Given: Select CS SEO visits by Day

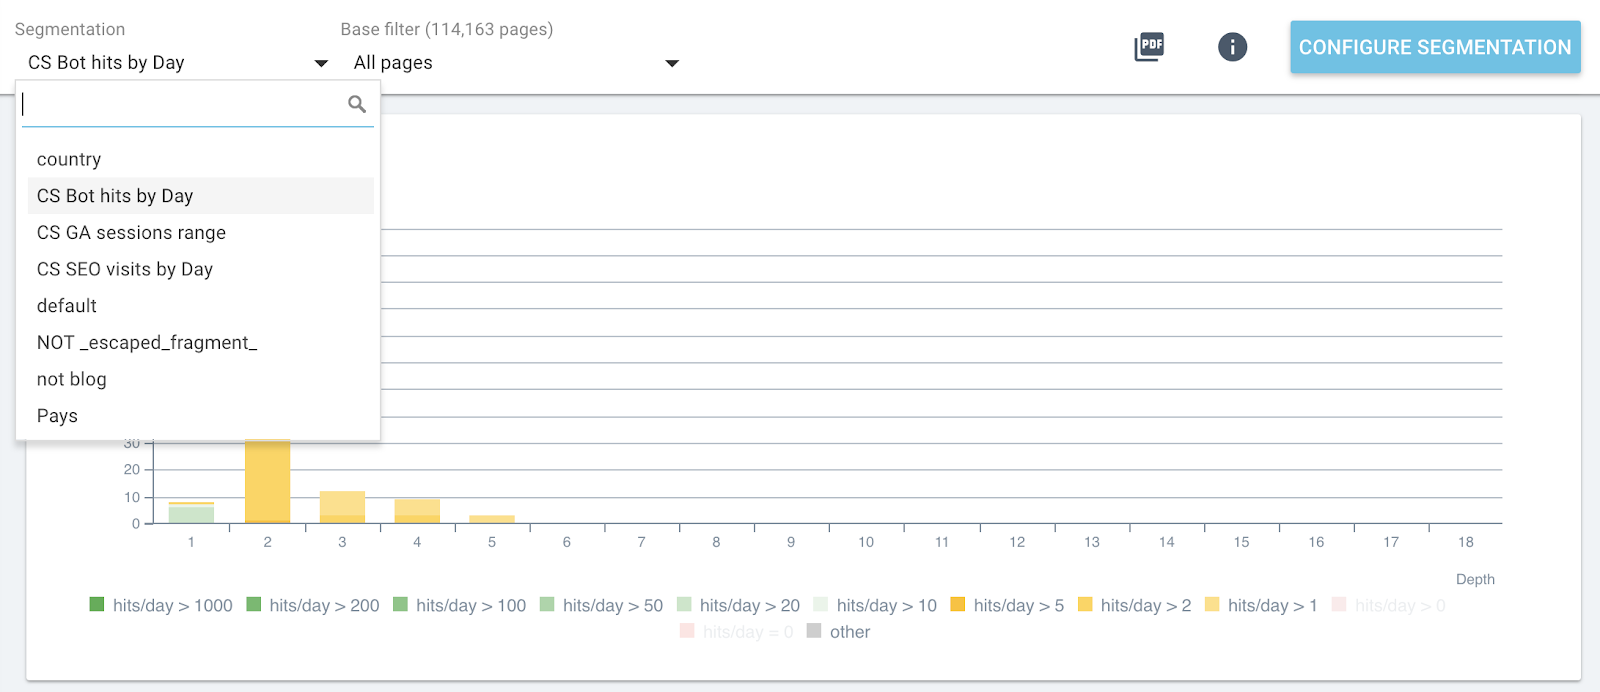Looking at the screenshot, I should click(125, 270).
